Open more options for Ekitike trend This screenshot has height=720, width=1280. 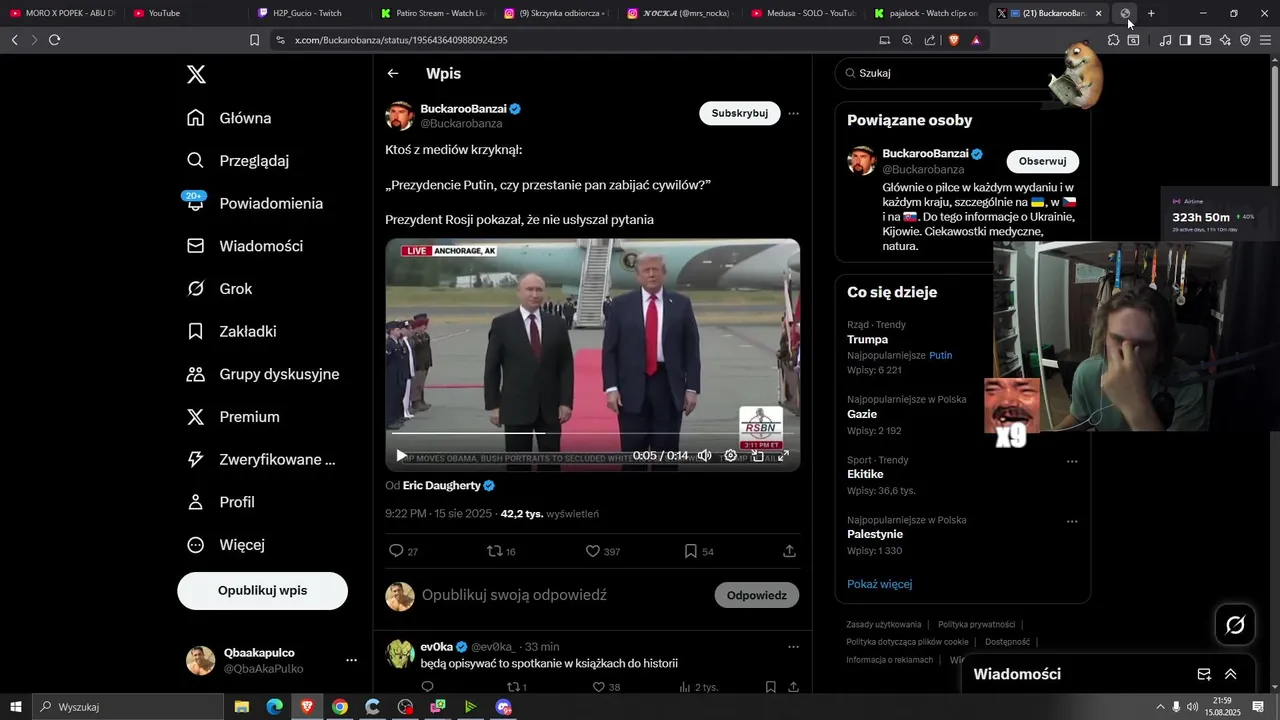[x=1072, y=461]
